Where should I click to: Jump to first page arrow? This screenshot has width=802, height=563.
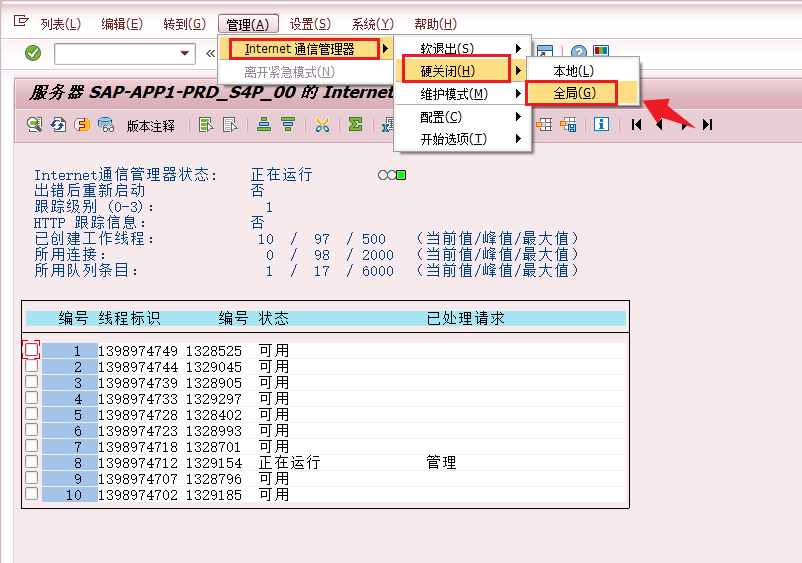pos(636,124)
